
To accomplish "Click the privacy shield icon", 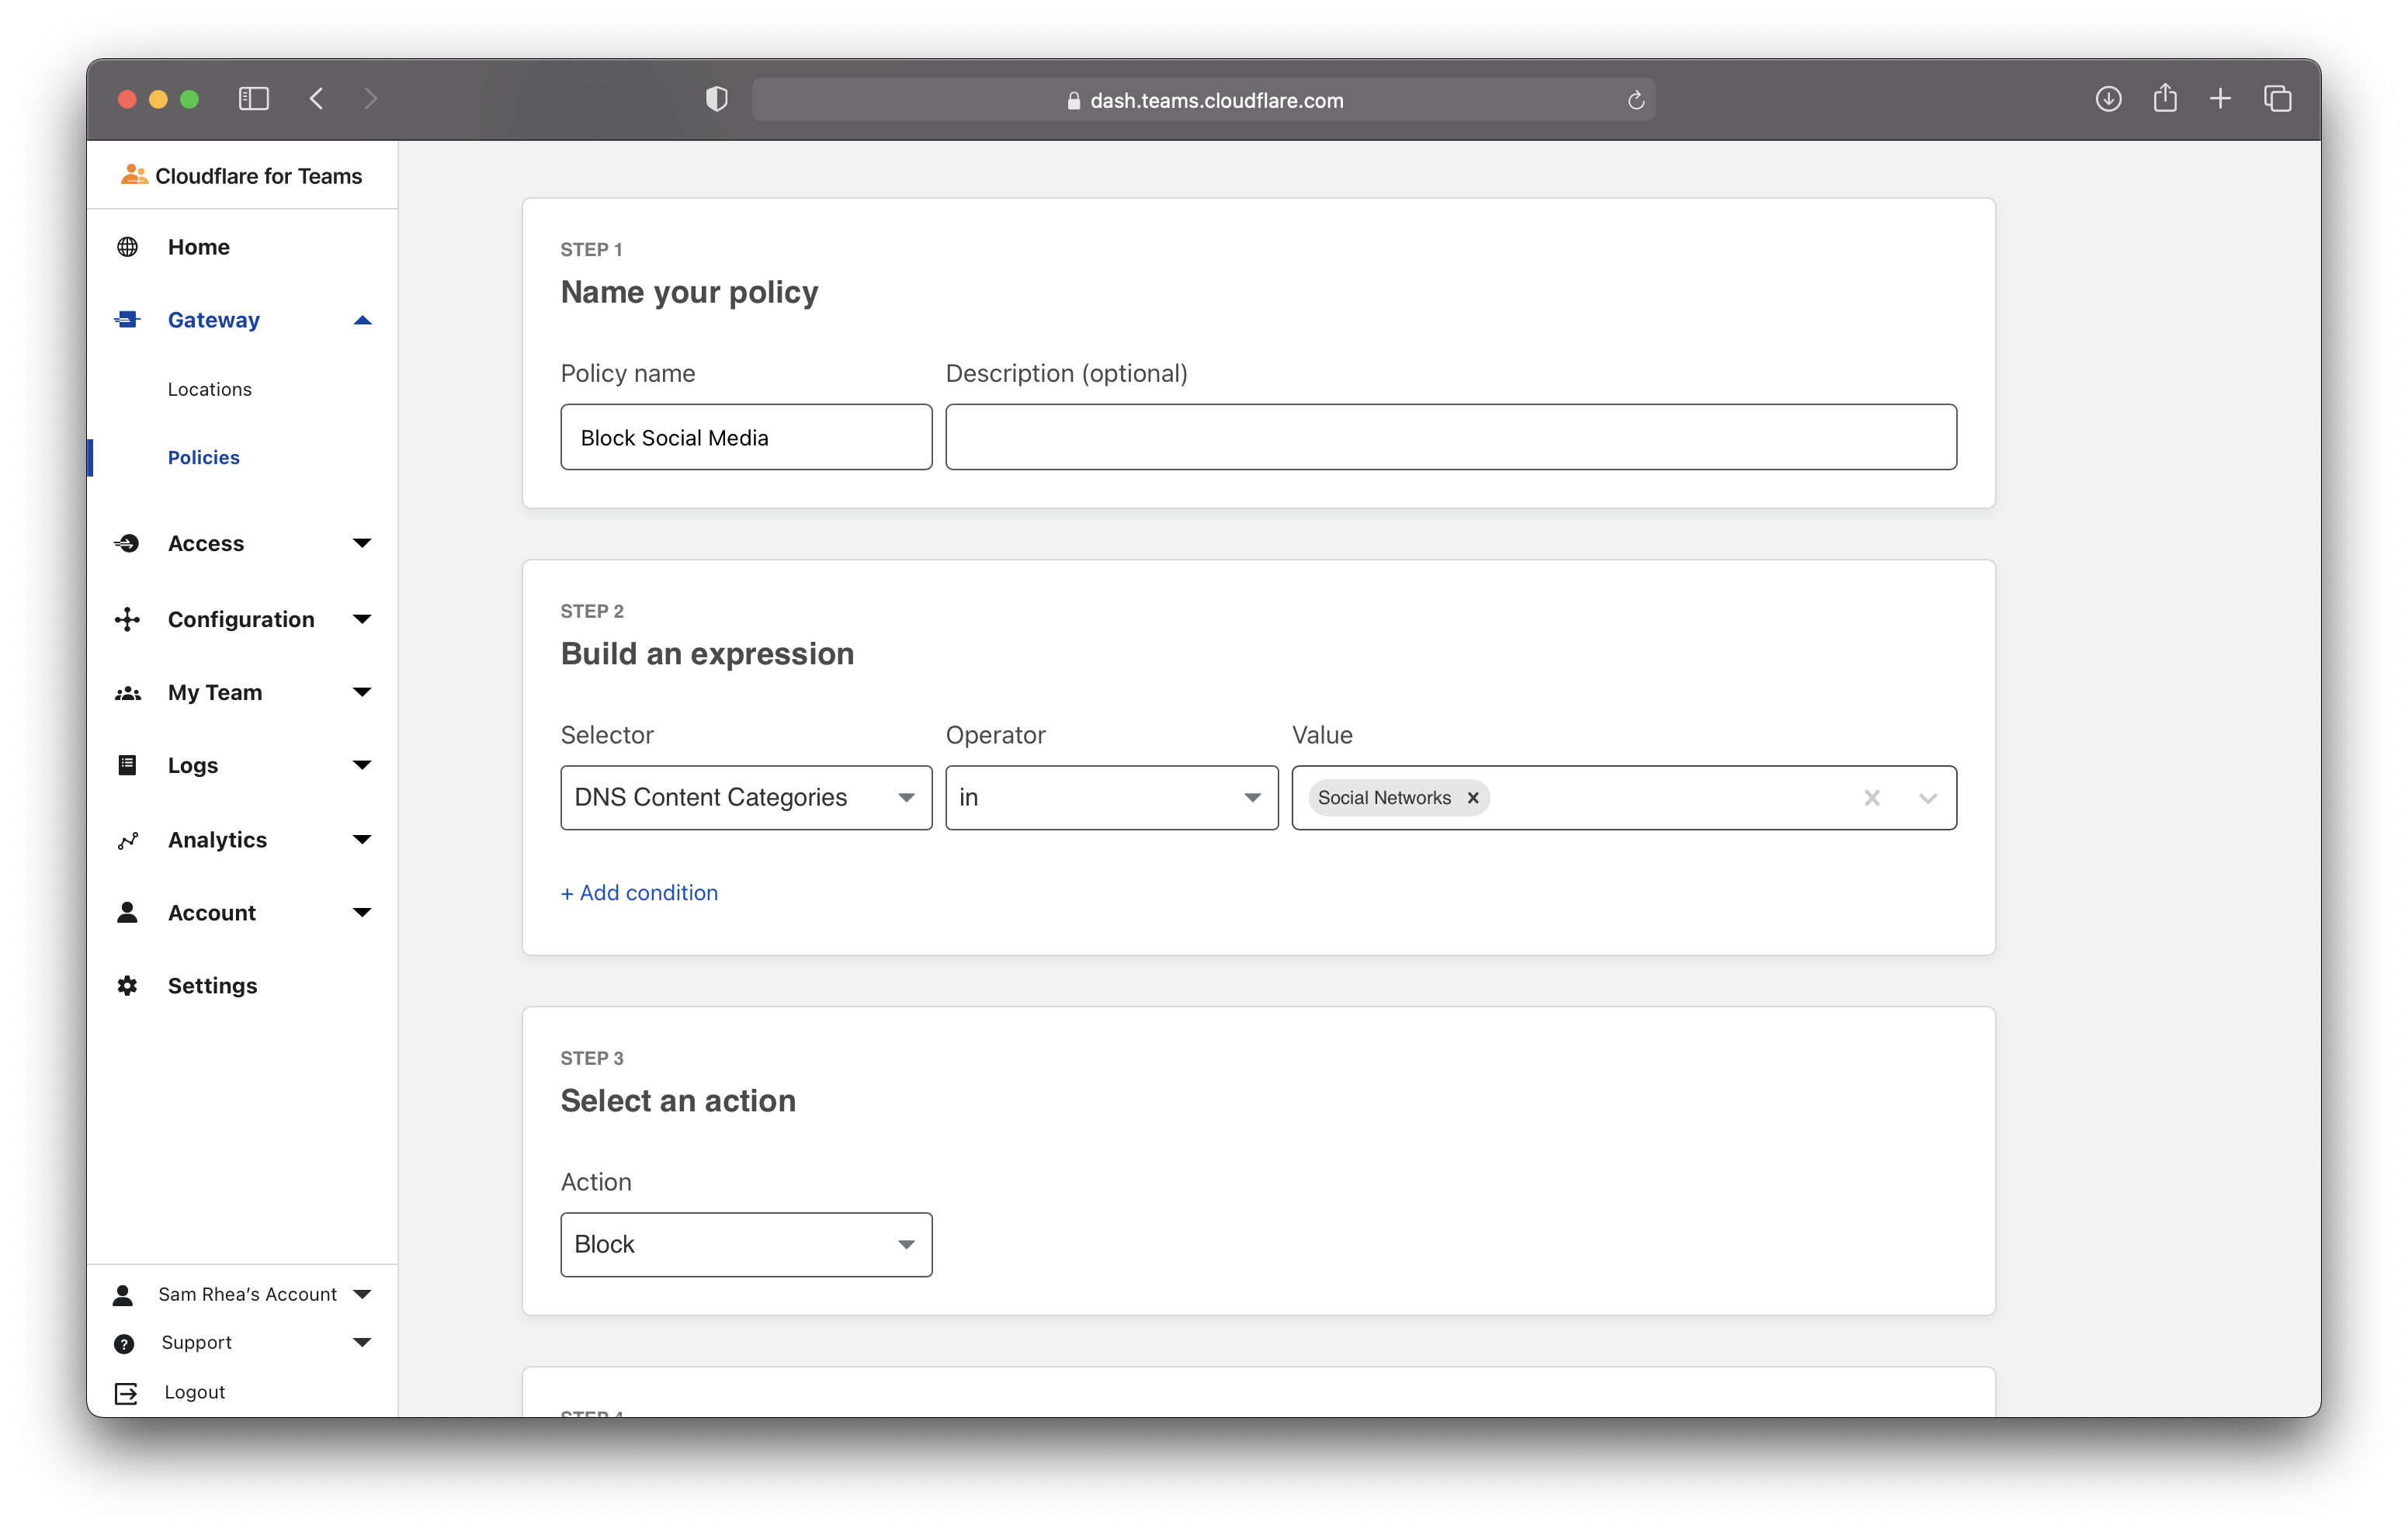I will (x=716, y=99).
